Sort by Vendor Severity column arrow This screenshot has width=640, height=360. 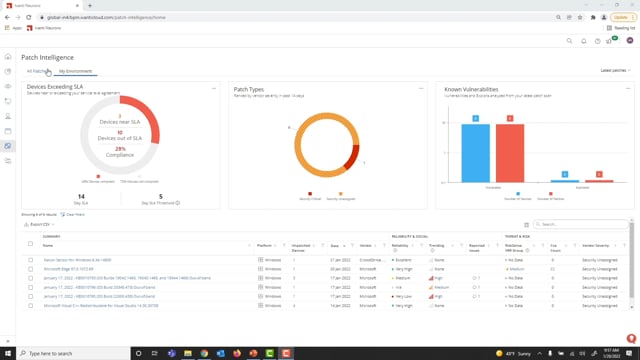coord(616,246)
